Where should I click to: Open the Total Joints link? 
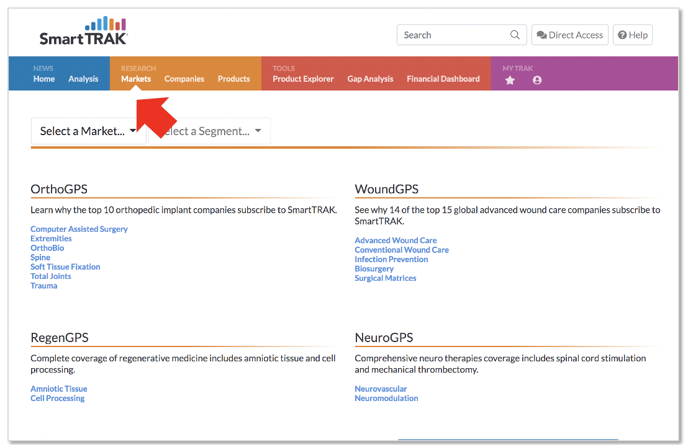pyautogui.click(x=51, y=276)
